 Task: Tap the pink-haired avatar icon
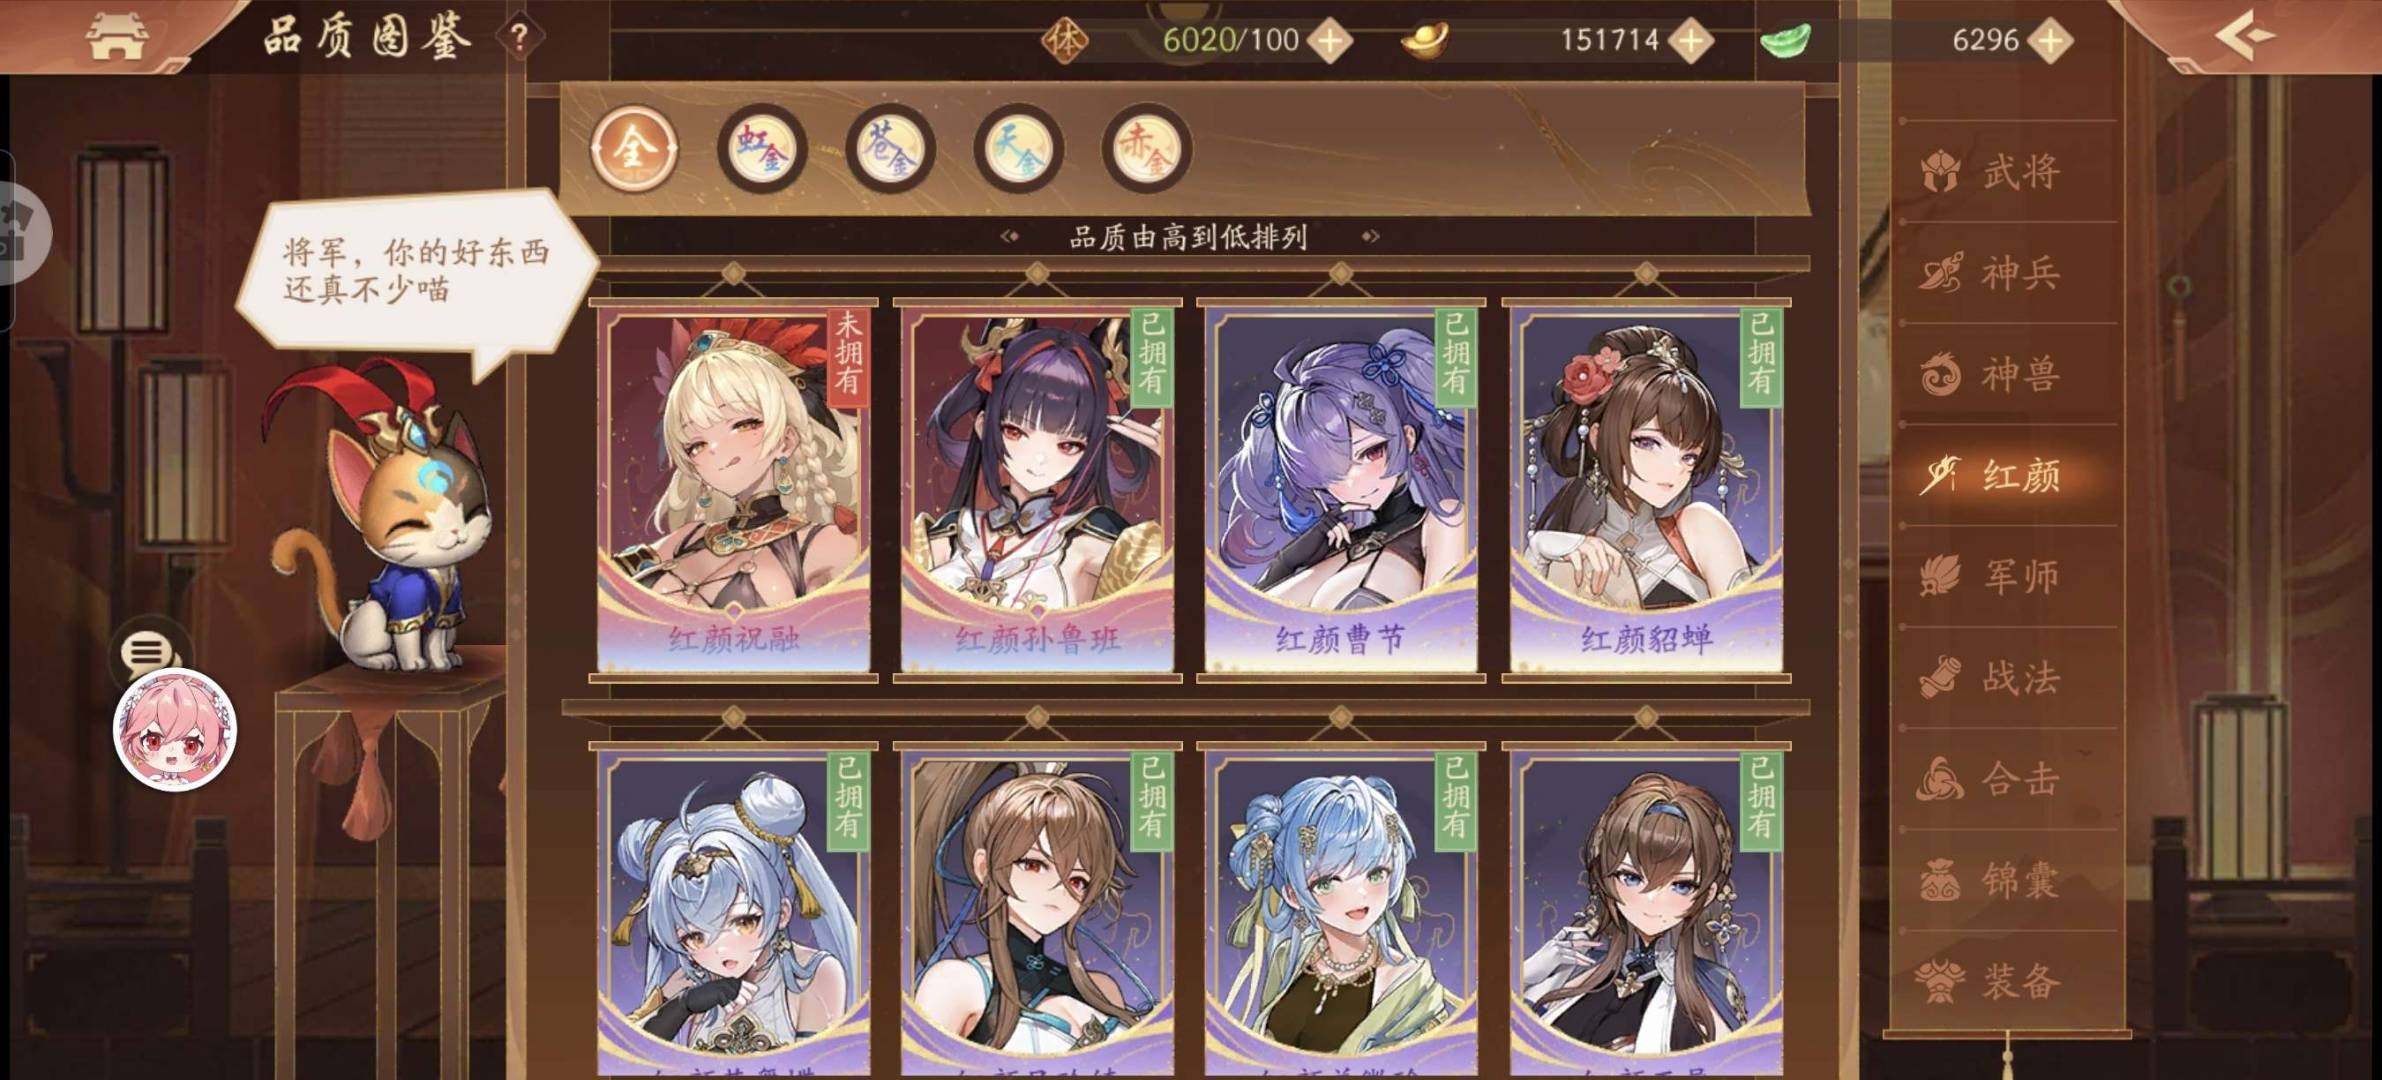pyautogui.click(x=175, y=730)
